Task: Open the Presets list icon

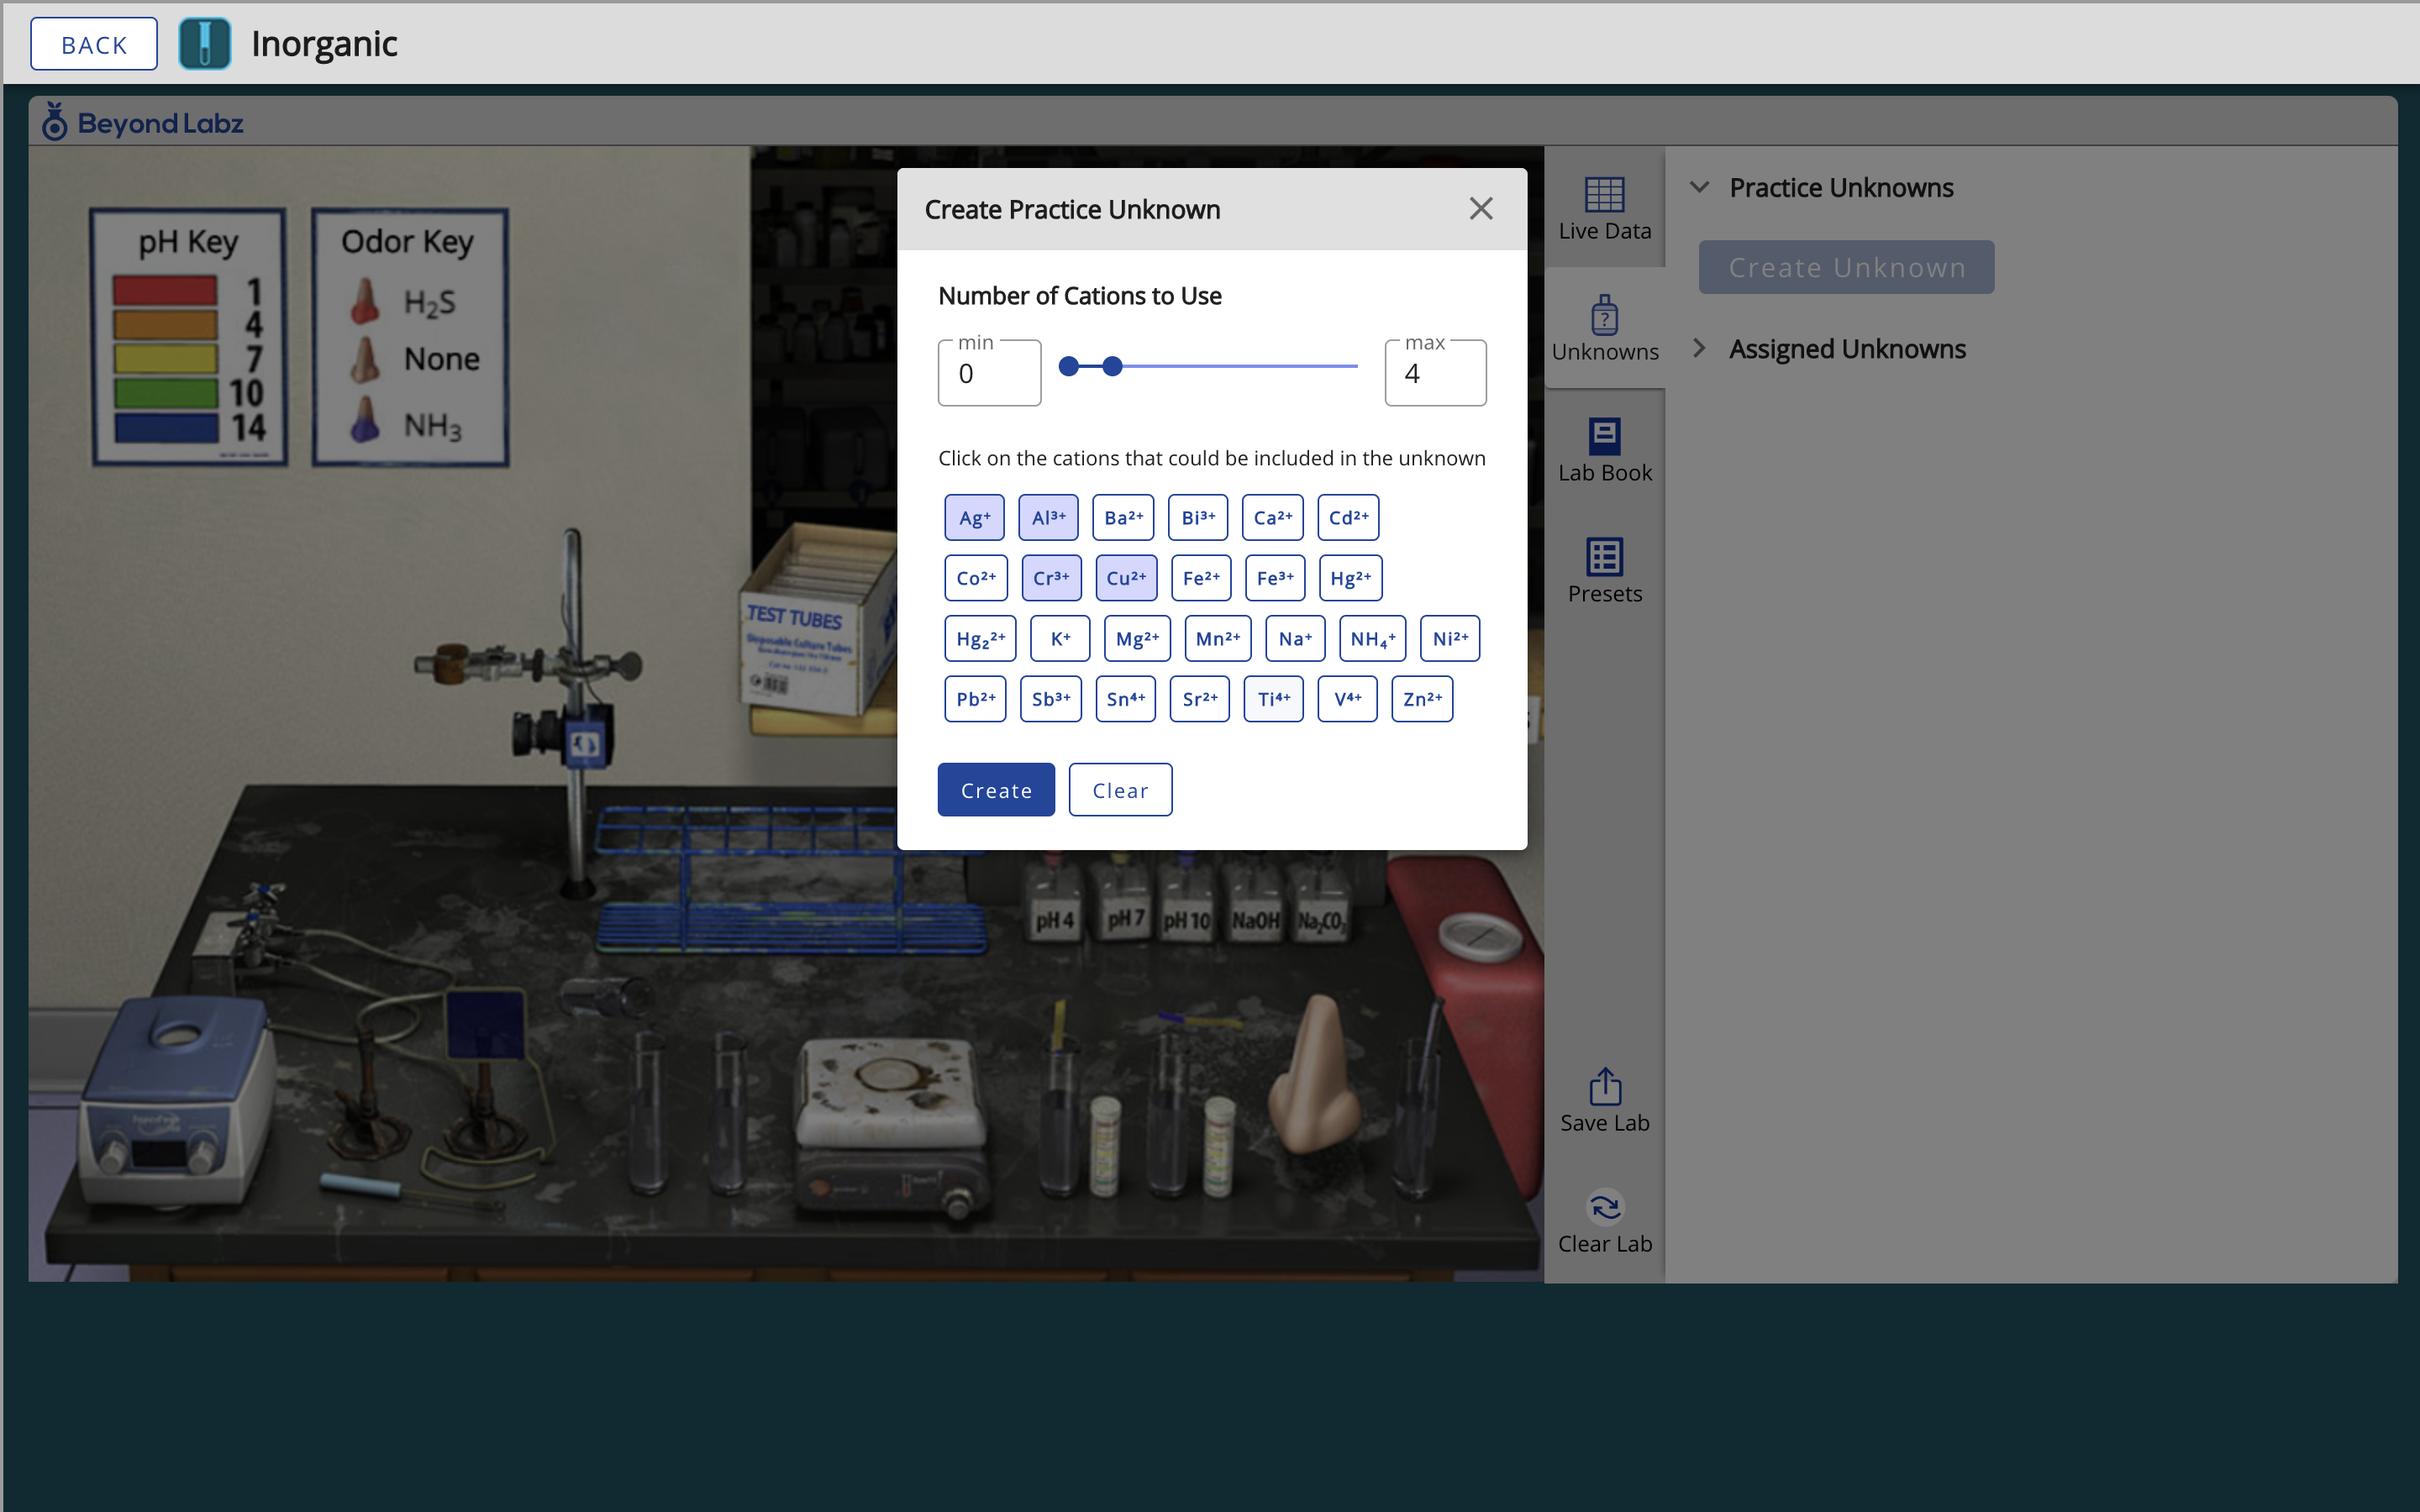Action: click(1604, 557)
